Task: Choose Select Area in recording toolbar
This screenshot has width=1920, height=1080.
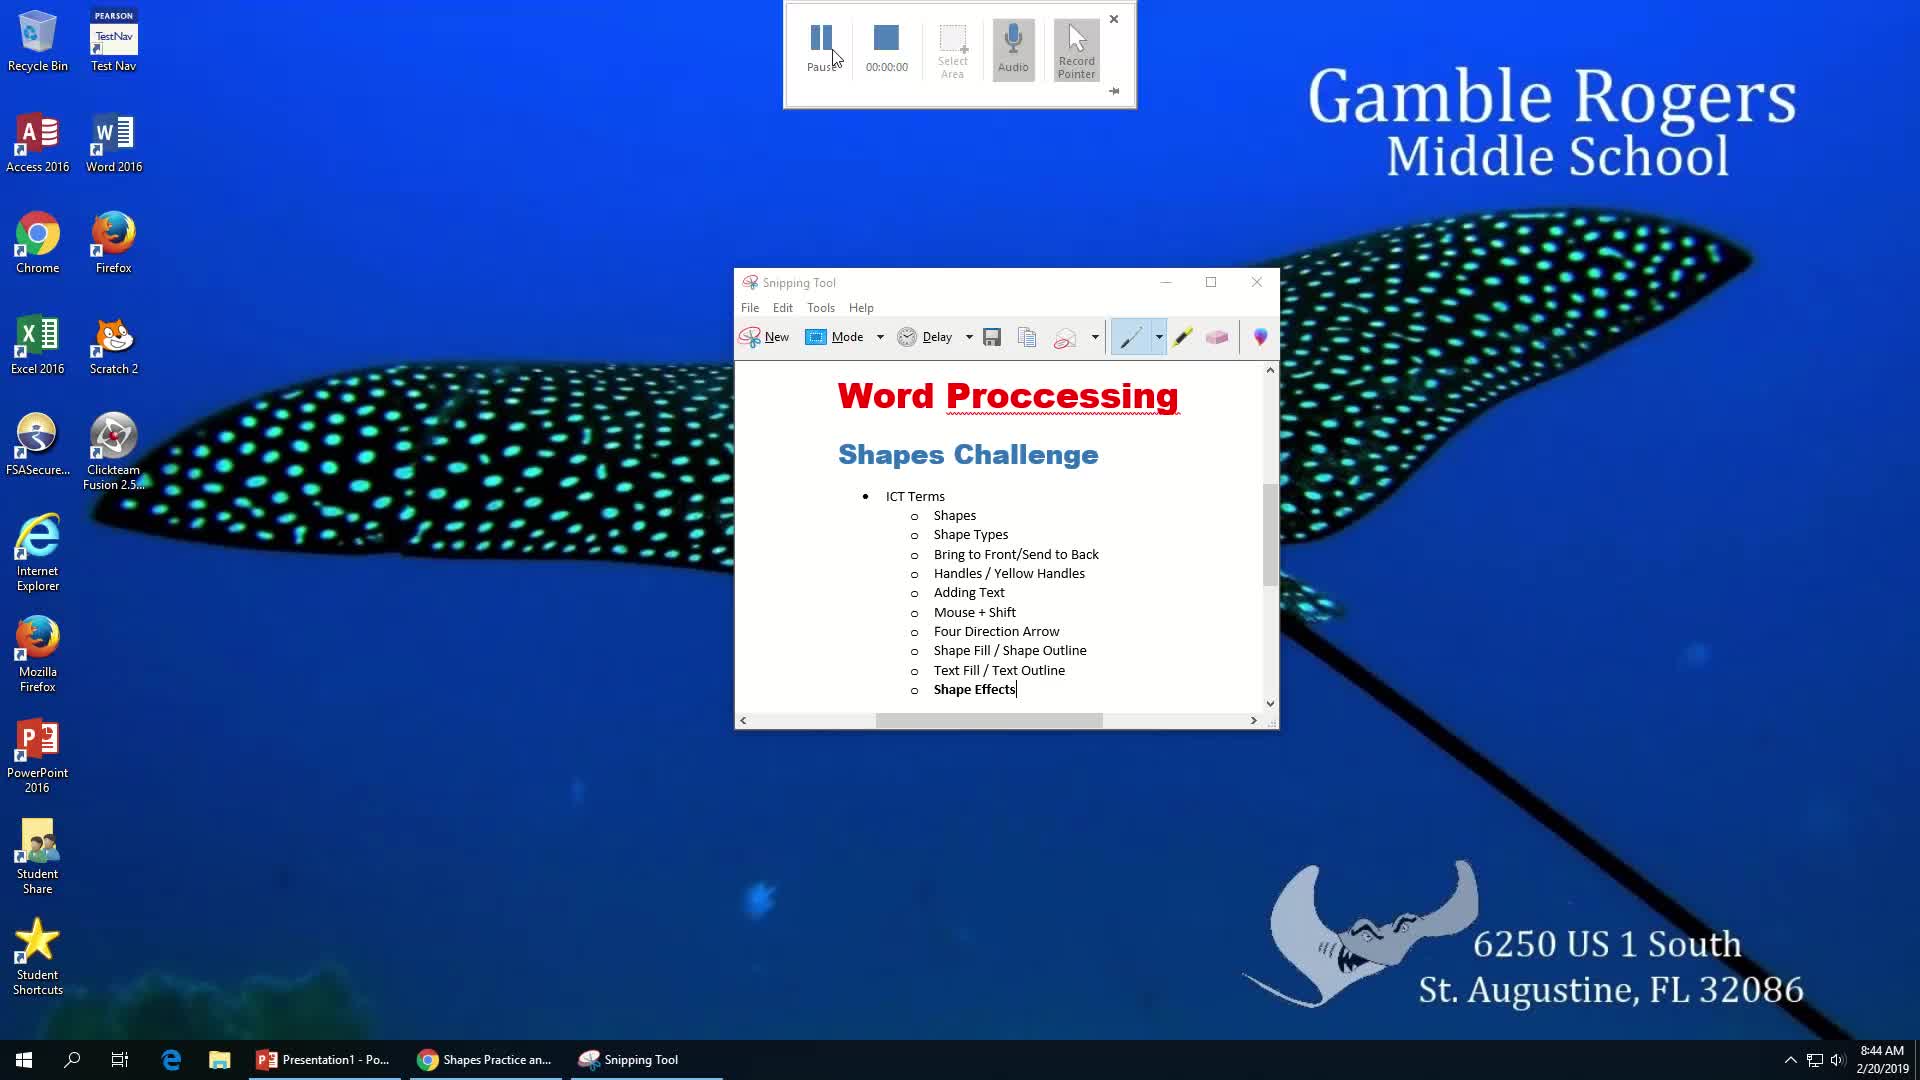Action: [x=952, y=51]
